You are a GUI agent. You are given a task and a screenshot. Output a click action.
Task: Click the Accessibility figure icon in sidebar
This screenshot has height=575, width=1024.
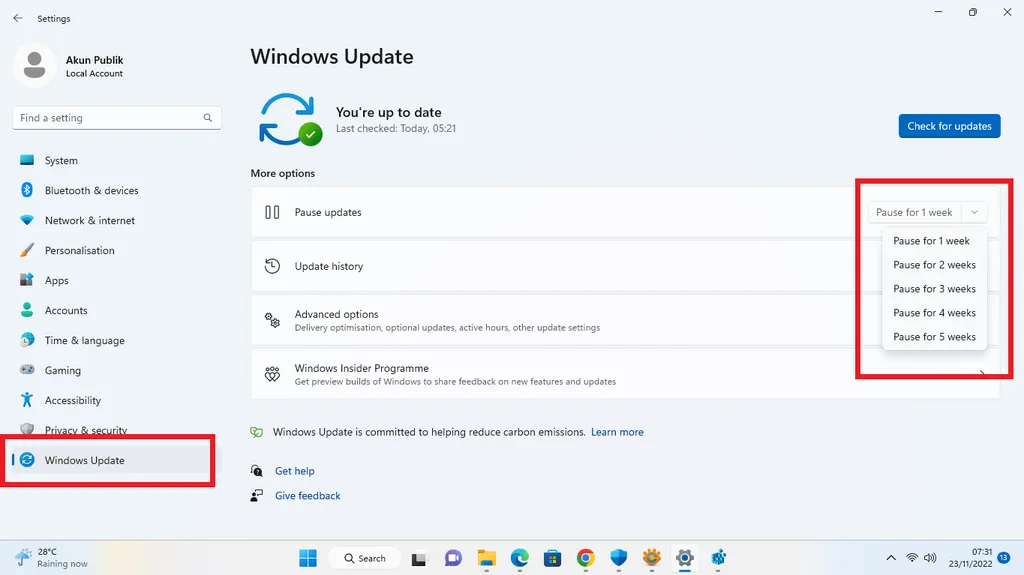(27, 400)
